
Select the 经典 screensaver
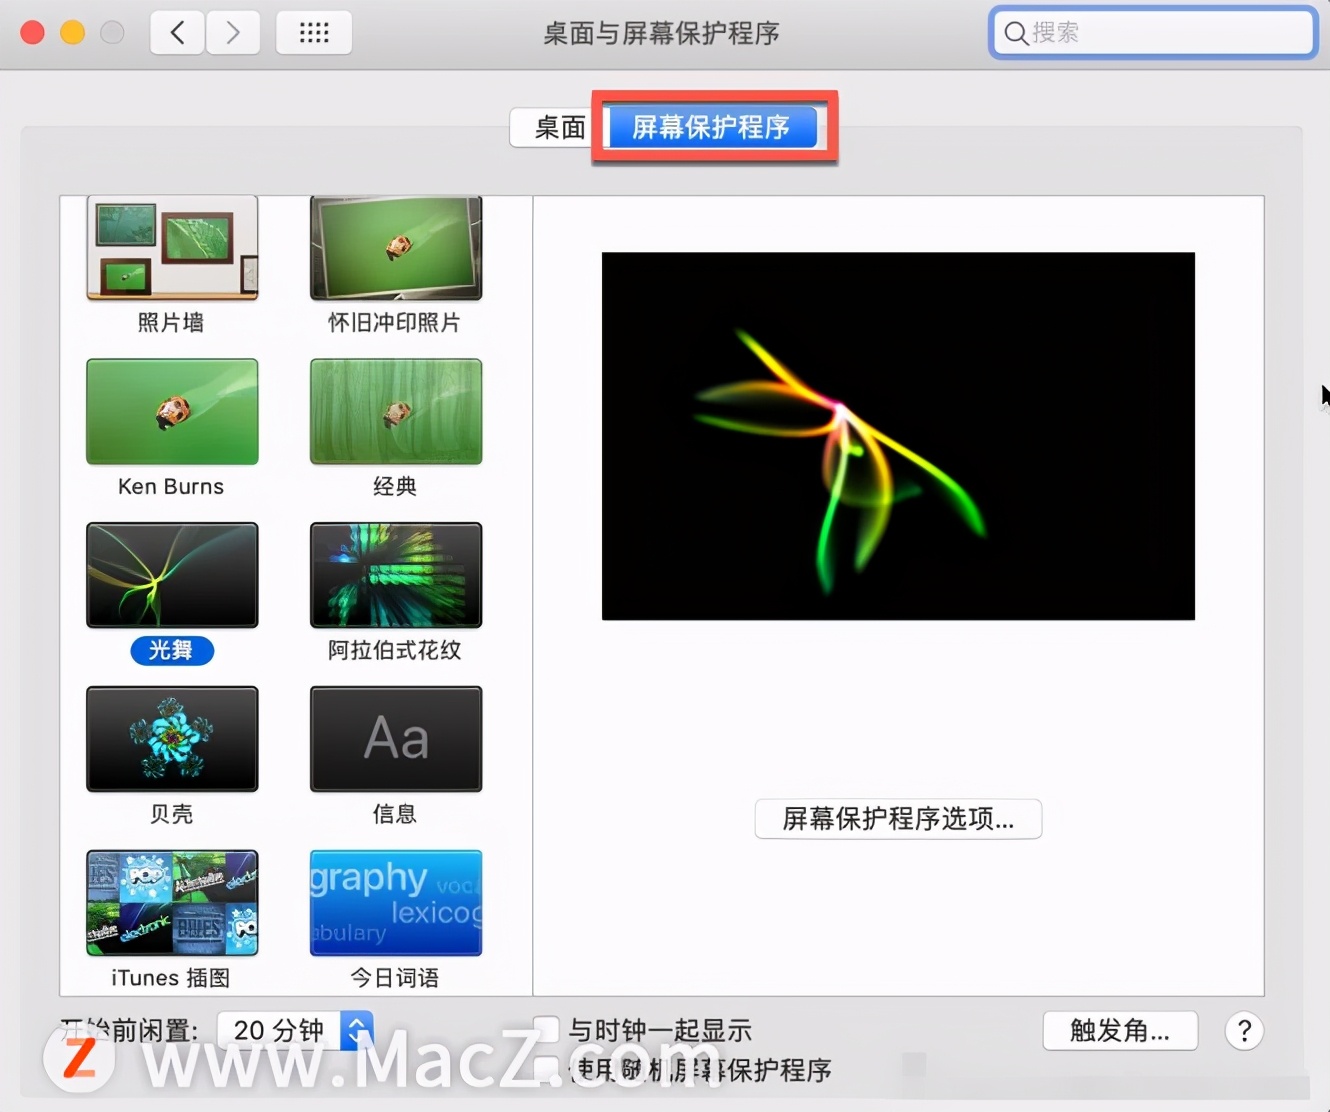395,411
